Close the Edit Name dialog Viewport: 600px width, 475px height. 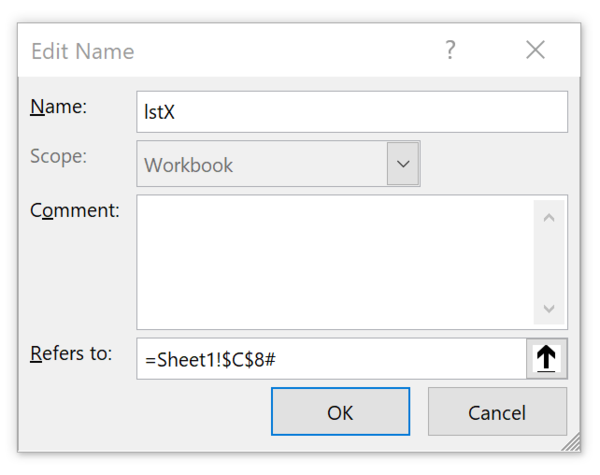click(535, 50)
